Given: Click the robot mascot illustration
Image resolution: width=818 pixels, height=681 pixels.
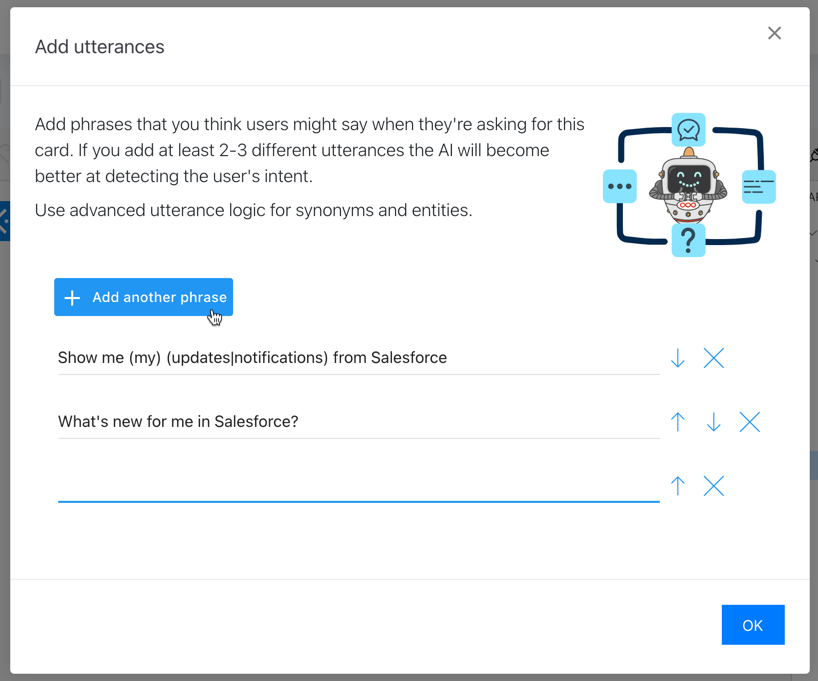Looking at the screenshot, I should tap(688, 187).
